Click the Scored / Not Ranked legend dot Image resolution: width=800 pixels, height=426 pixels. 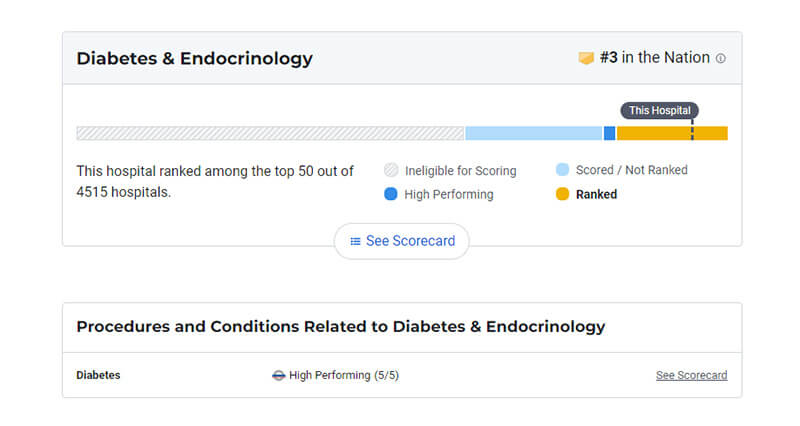[562, 169]
